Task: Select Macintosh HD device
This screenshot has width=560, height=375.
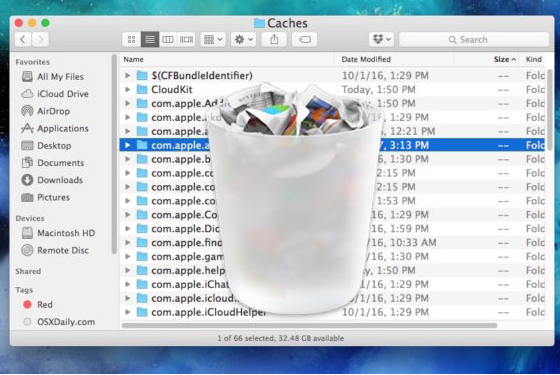Action: tap(58, 233)
